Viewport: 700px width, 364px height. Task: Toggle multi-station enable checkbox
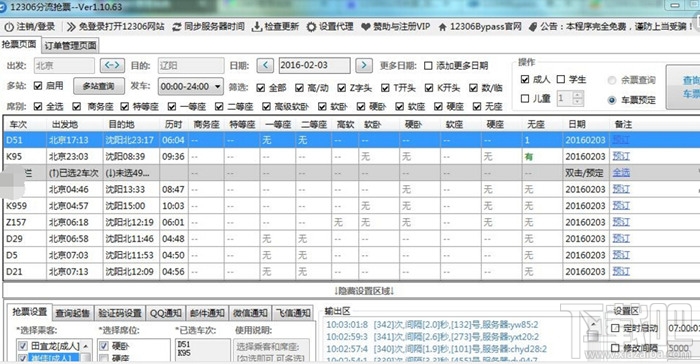click(38, 86)
